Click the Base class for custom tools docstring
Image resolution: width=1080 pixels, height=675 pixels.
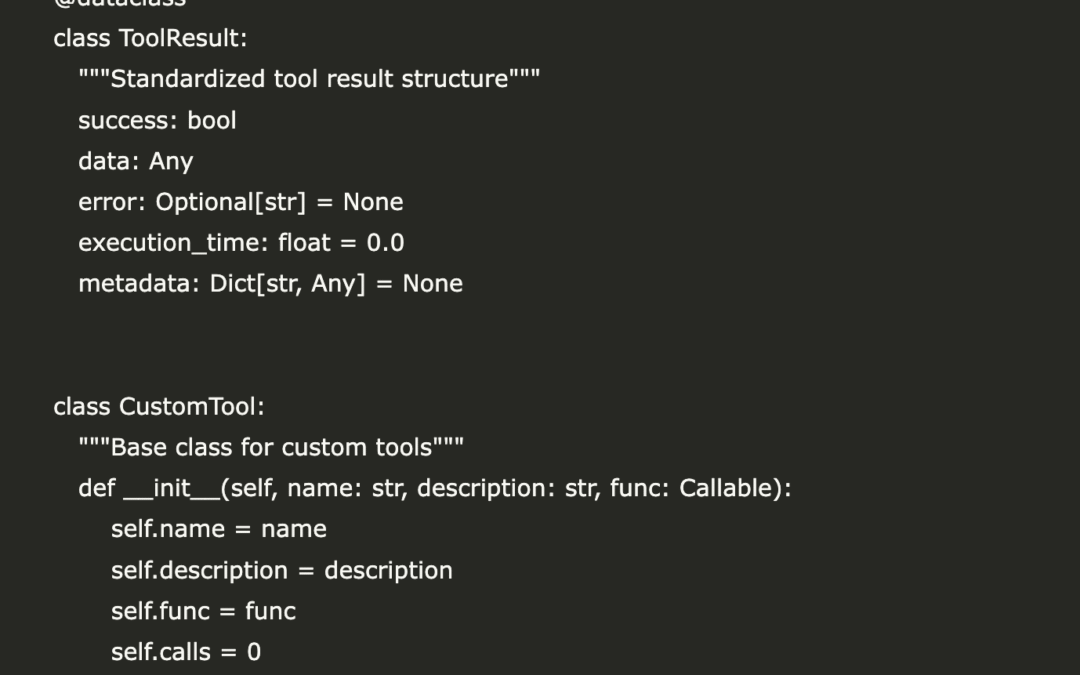click(x=271, y=447)
